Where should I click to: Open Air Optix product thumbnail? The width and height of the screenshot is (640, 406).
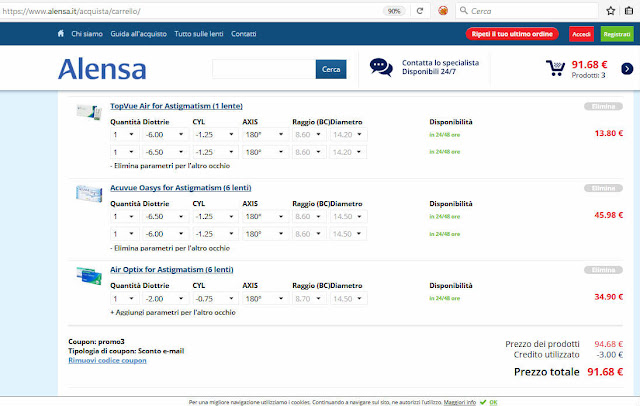point(89,275)
